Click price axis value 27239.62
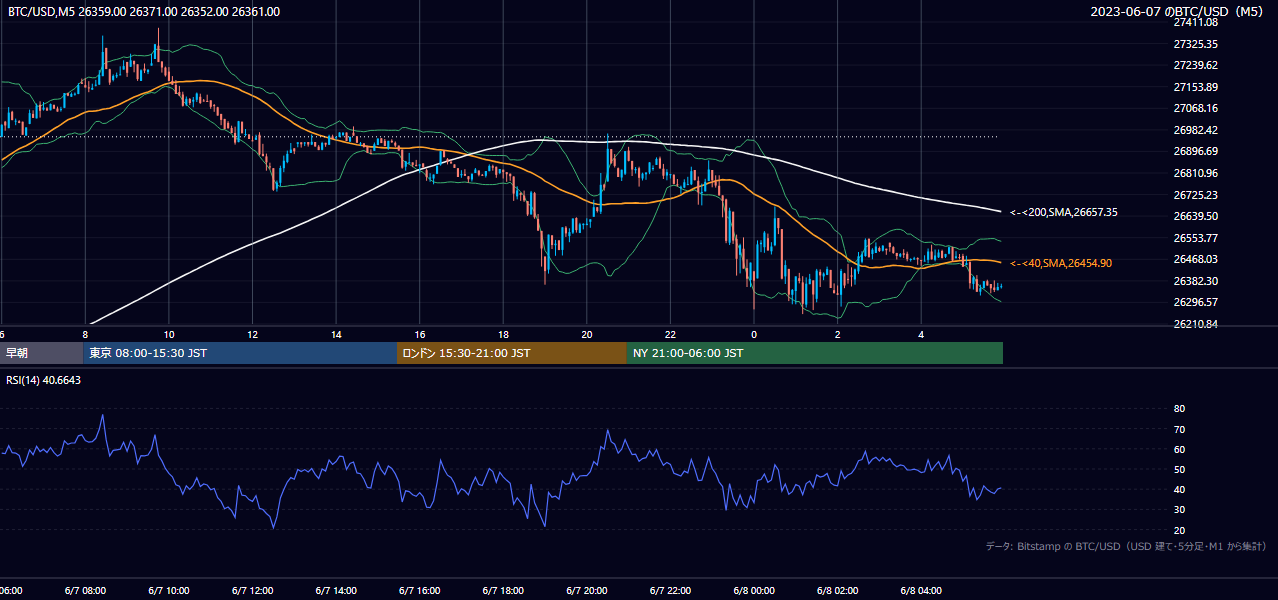The image size is (1278, 600). pos(1195,65)
